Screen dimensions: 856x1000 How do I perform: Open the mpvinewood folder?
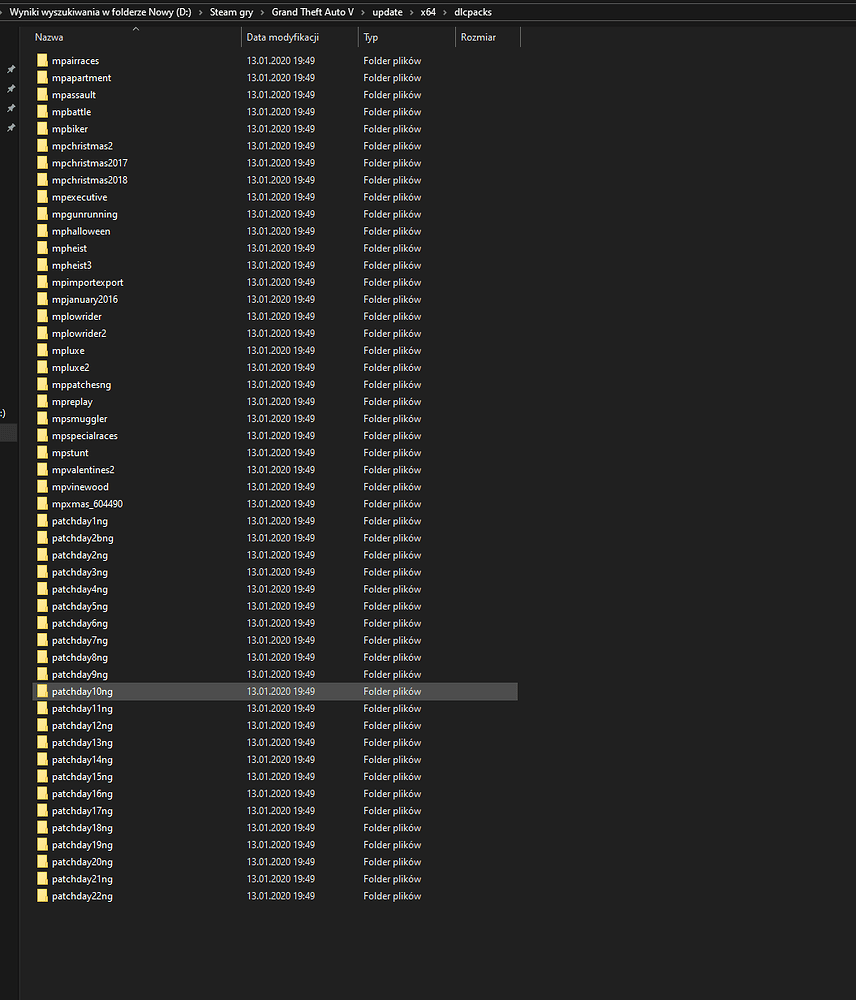click(x=77, y=486)
